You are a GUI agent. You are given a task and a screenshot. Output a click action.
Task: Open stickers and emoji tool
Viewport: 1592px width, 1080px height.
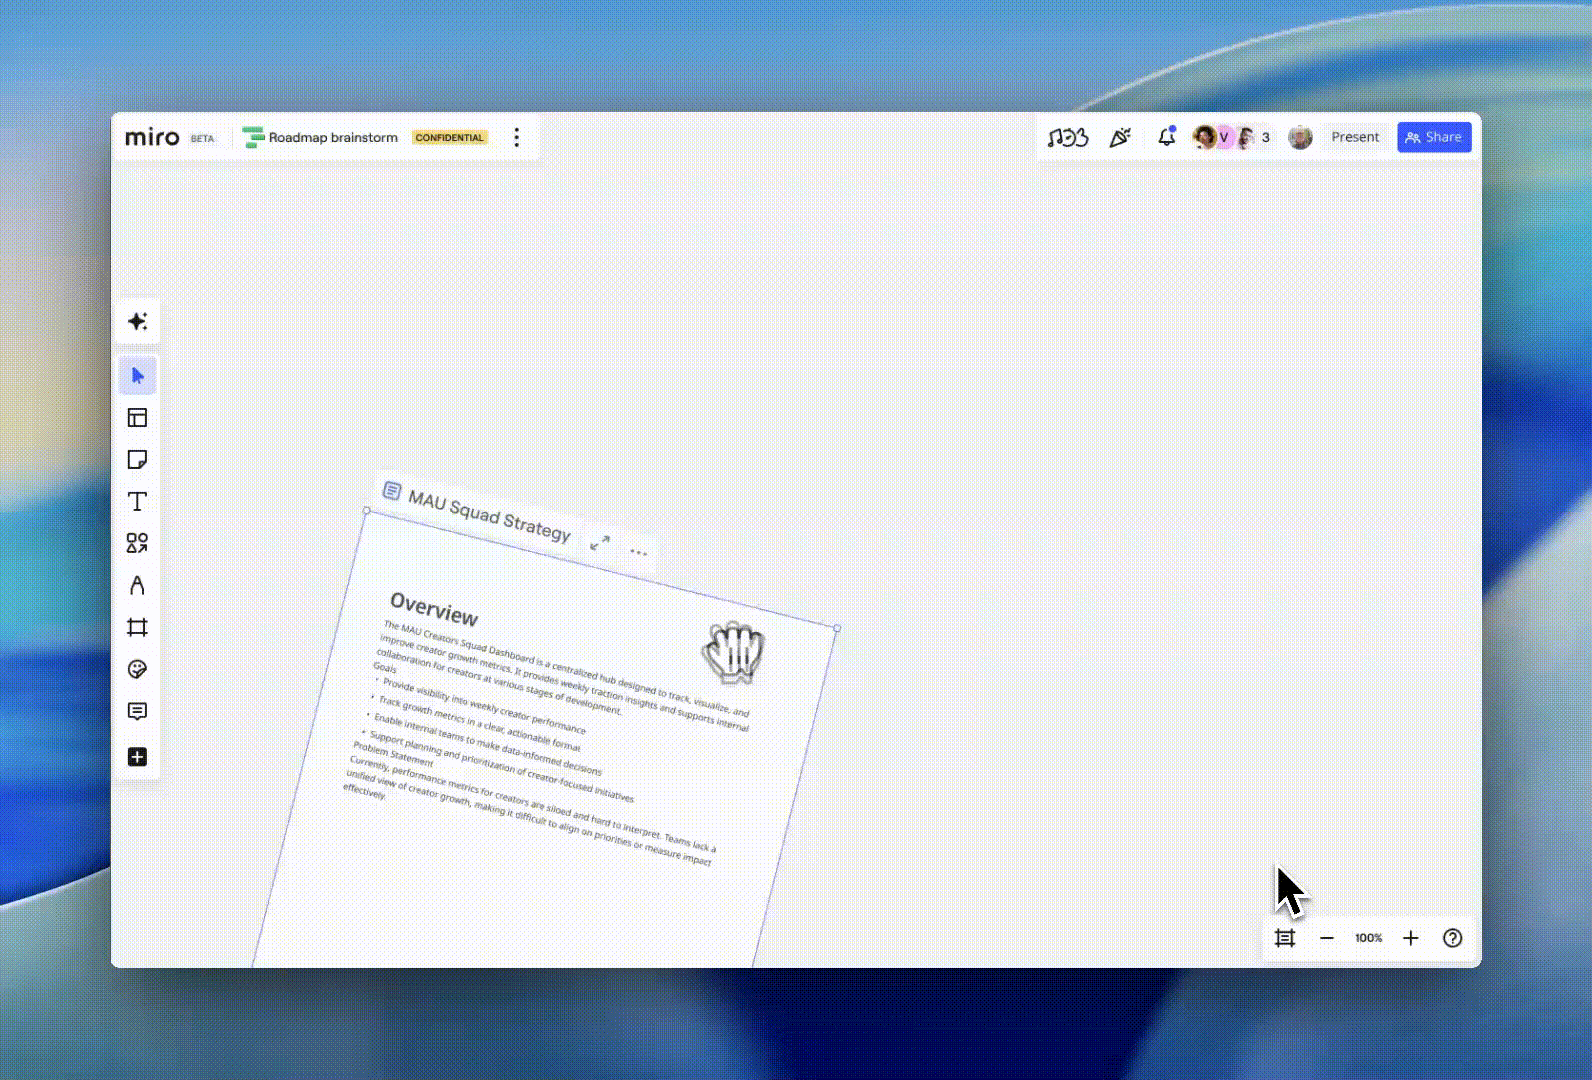pyautogui.click(x=137, y=669)
